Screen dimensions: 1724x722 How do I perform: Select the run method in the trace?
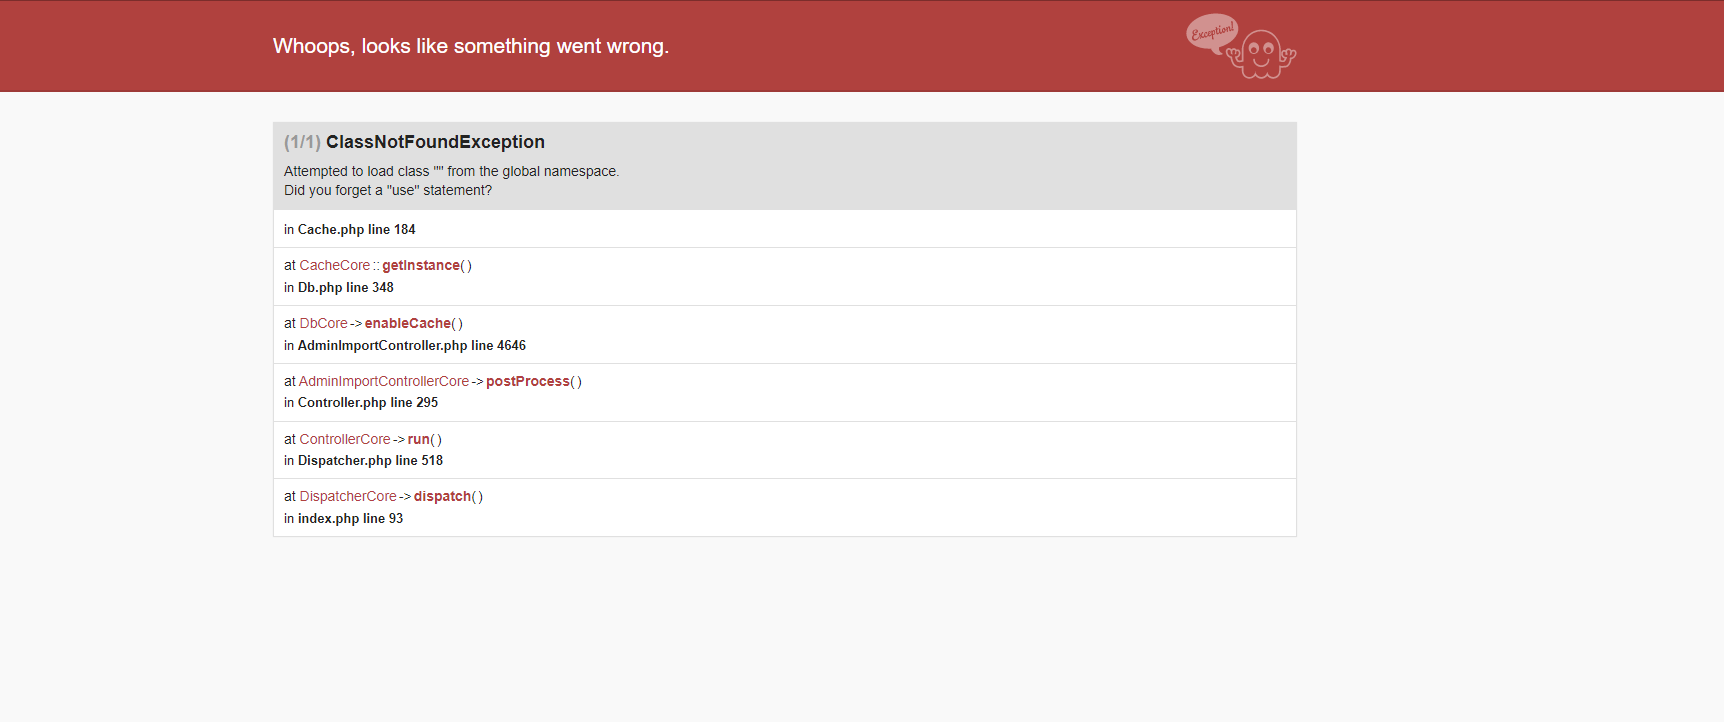[x=418, y=440]
